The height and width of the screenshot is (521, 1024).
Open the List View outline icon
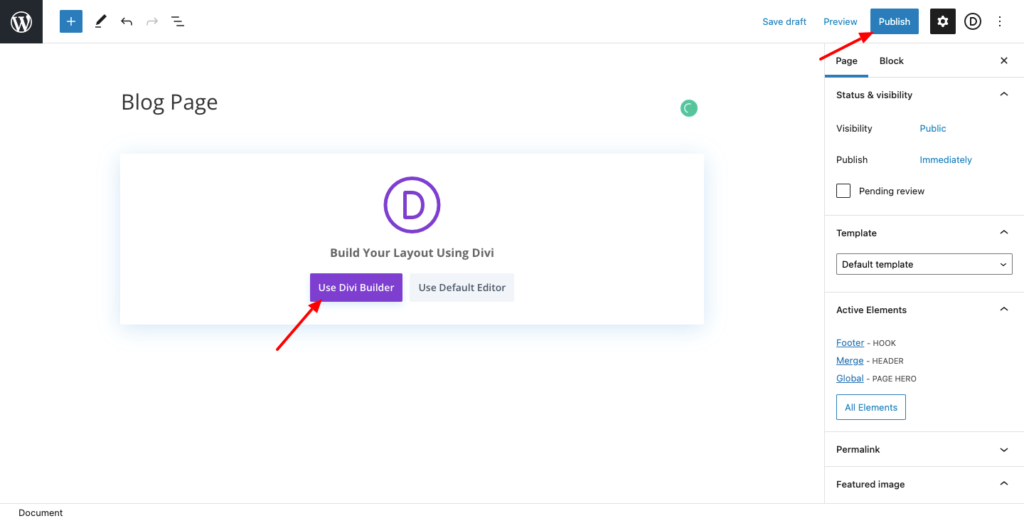178,22
